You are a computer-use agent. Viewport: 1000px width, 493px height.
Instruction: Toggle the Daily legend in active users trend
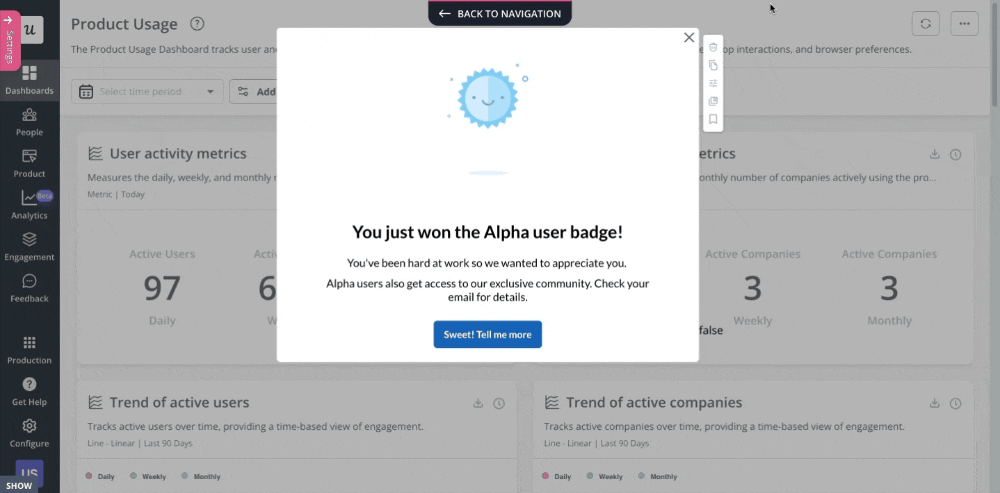pyautogui.click(x=99, y=476)
